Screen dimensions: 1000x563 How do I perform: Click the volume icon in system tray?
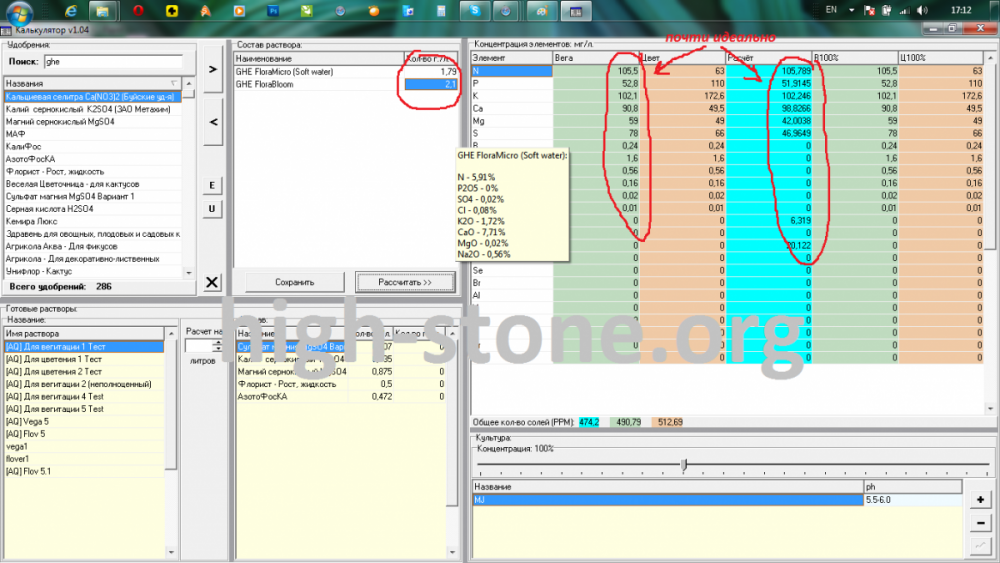pyautogui.click(x=922, y=10)
